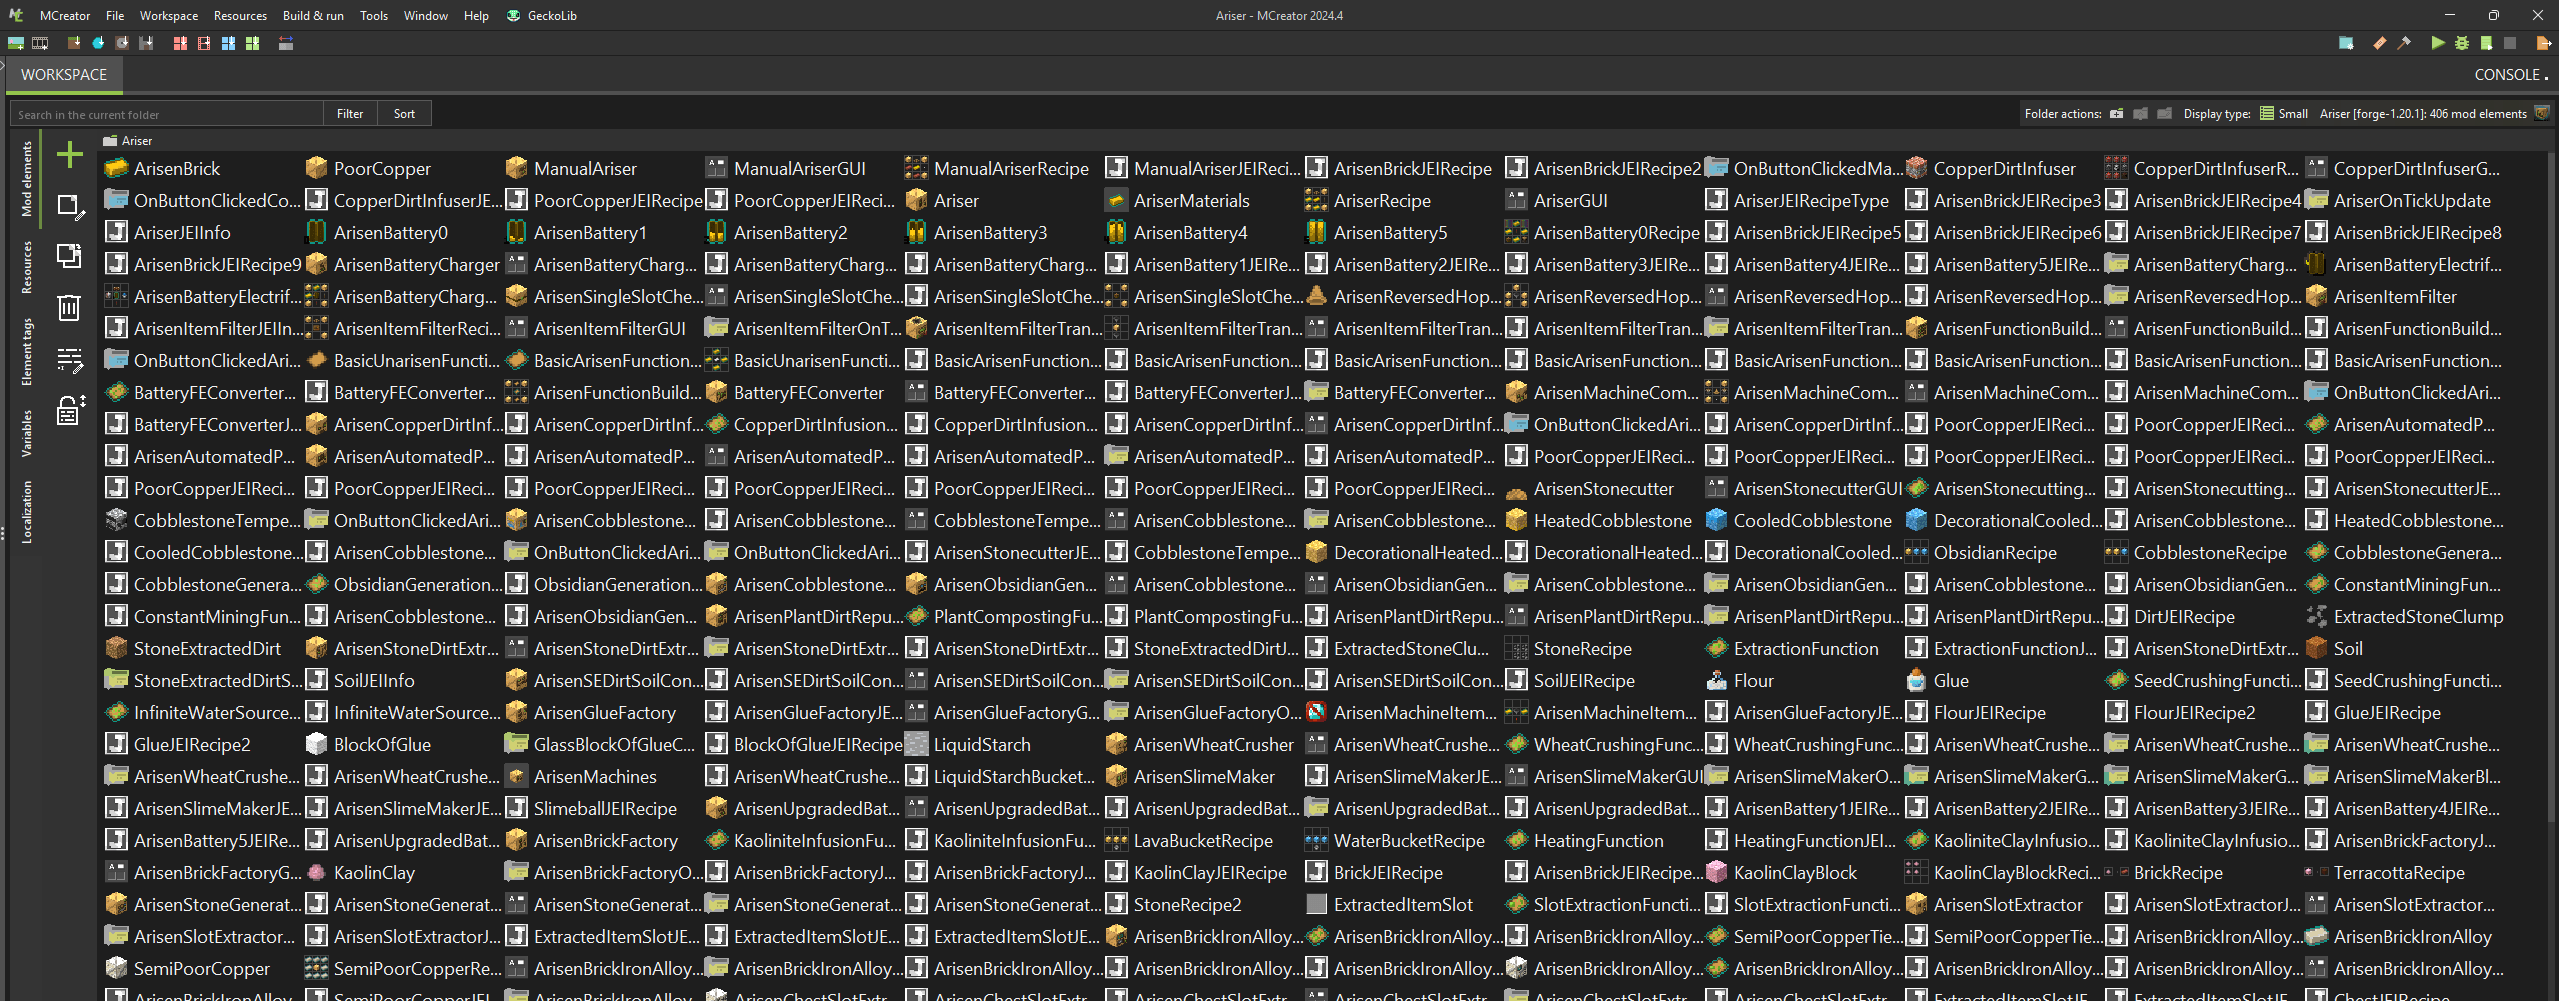The width and height of the screenshot is (2559, 1001).
Task: Click the duplicate element icon in sidebar
Action: pos(69,256)
